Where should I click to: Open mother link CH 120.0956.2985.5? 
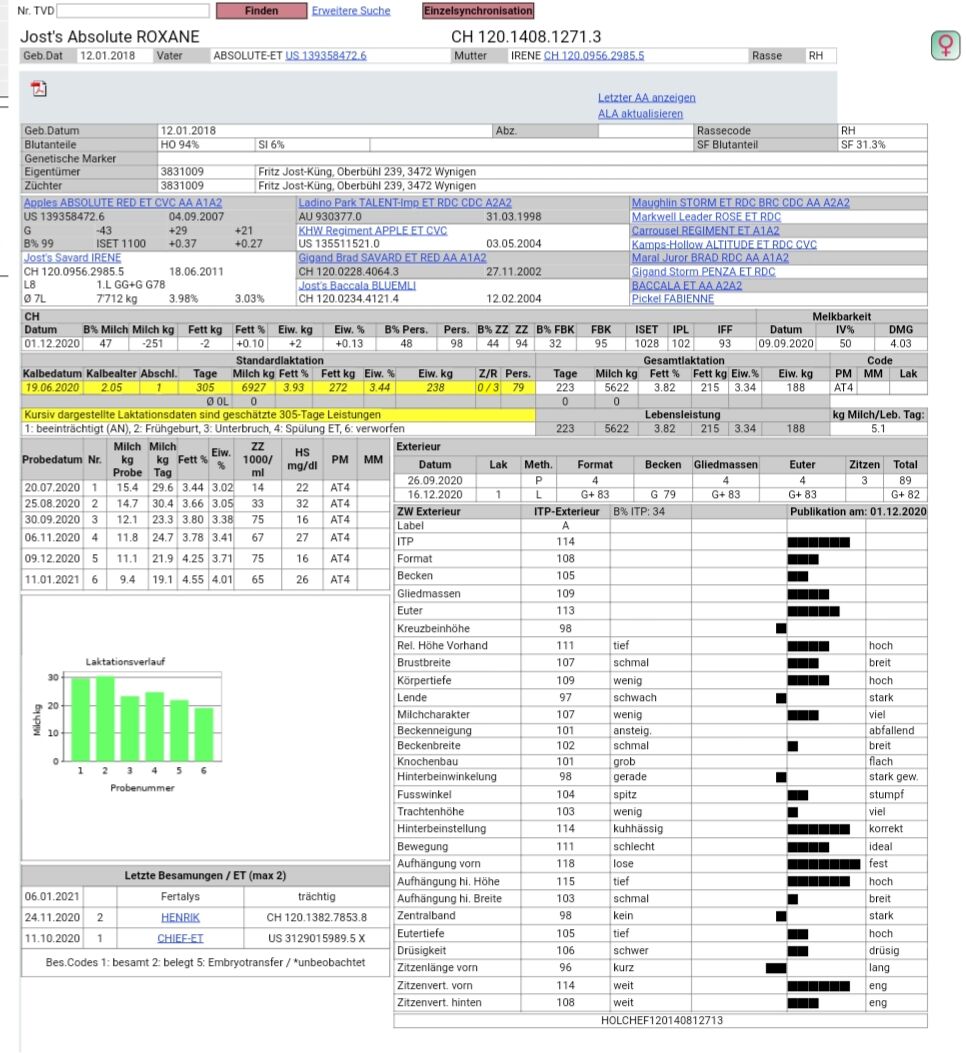[x=594, y=56]
